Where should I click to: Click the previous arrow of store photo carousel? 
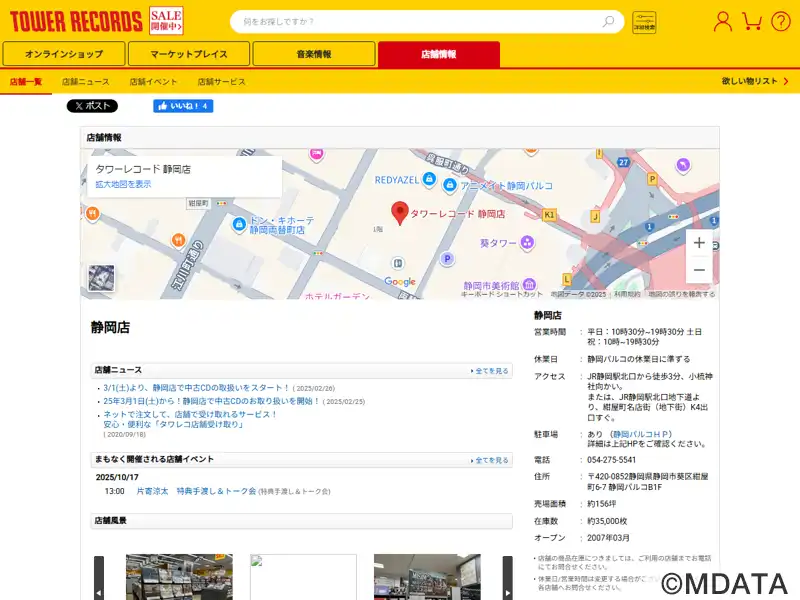coord(99,578)
